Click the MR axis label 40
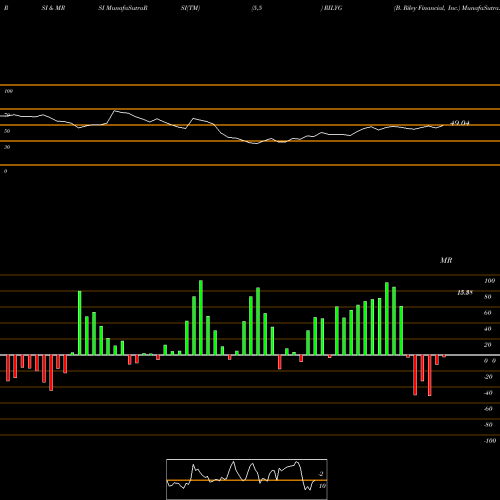The height and width of the screenshot is (500, 500). 488,329
